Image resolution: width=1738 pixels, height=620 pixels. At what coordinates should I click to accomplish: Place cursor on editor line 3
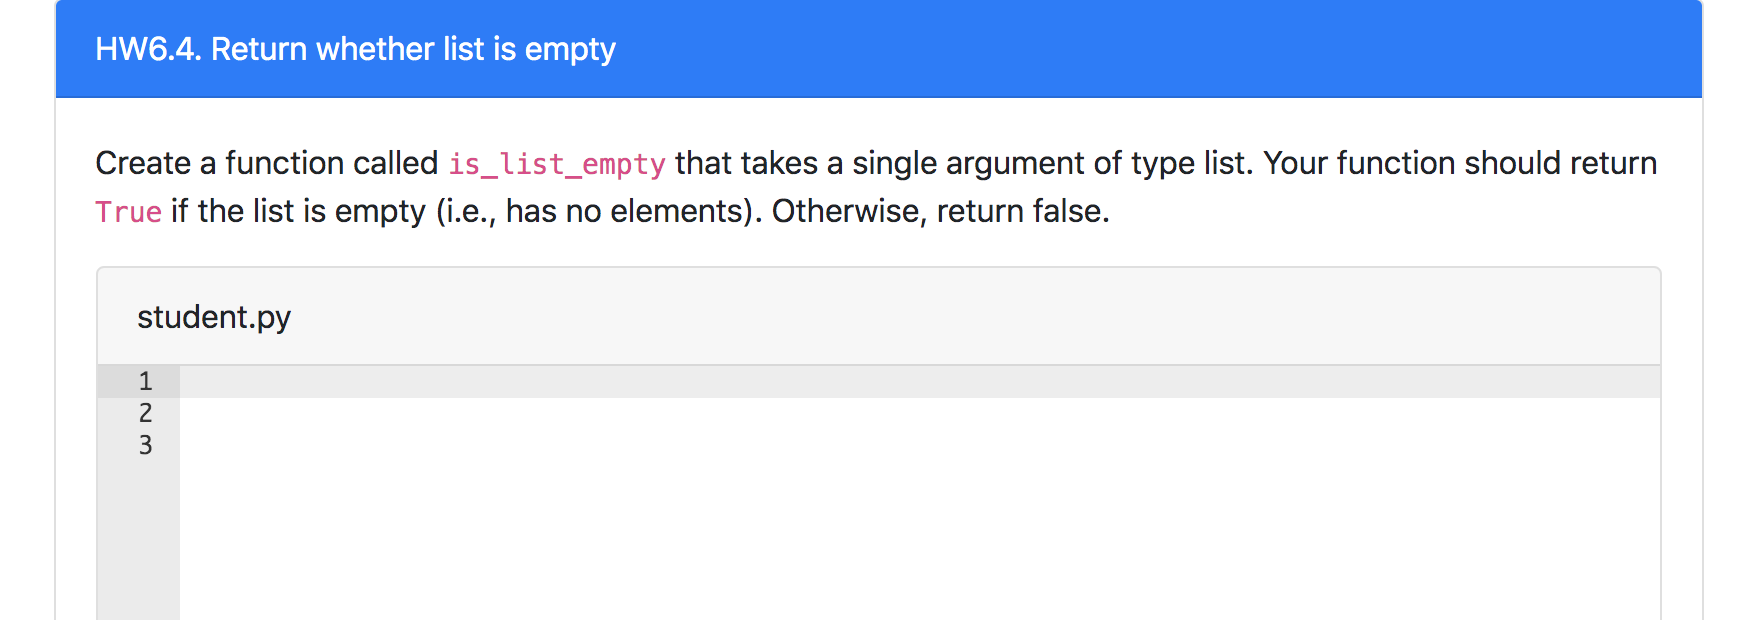pos(400,444)
